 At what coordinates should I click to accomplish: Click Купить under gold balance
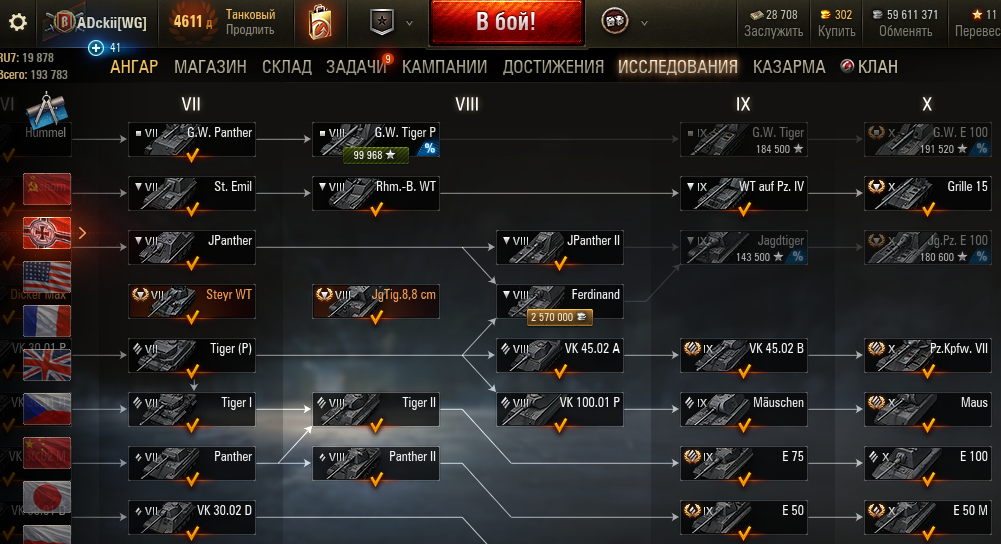pyautogui.click(x=836, y=31)
